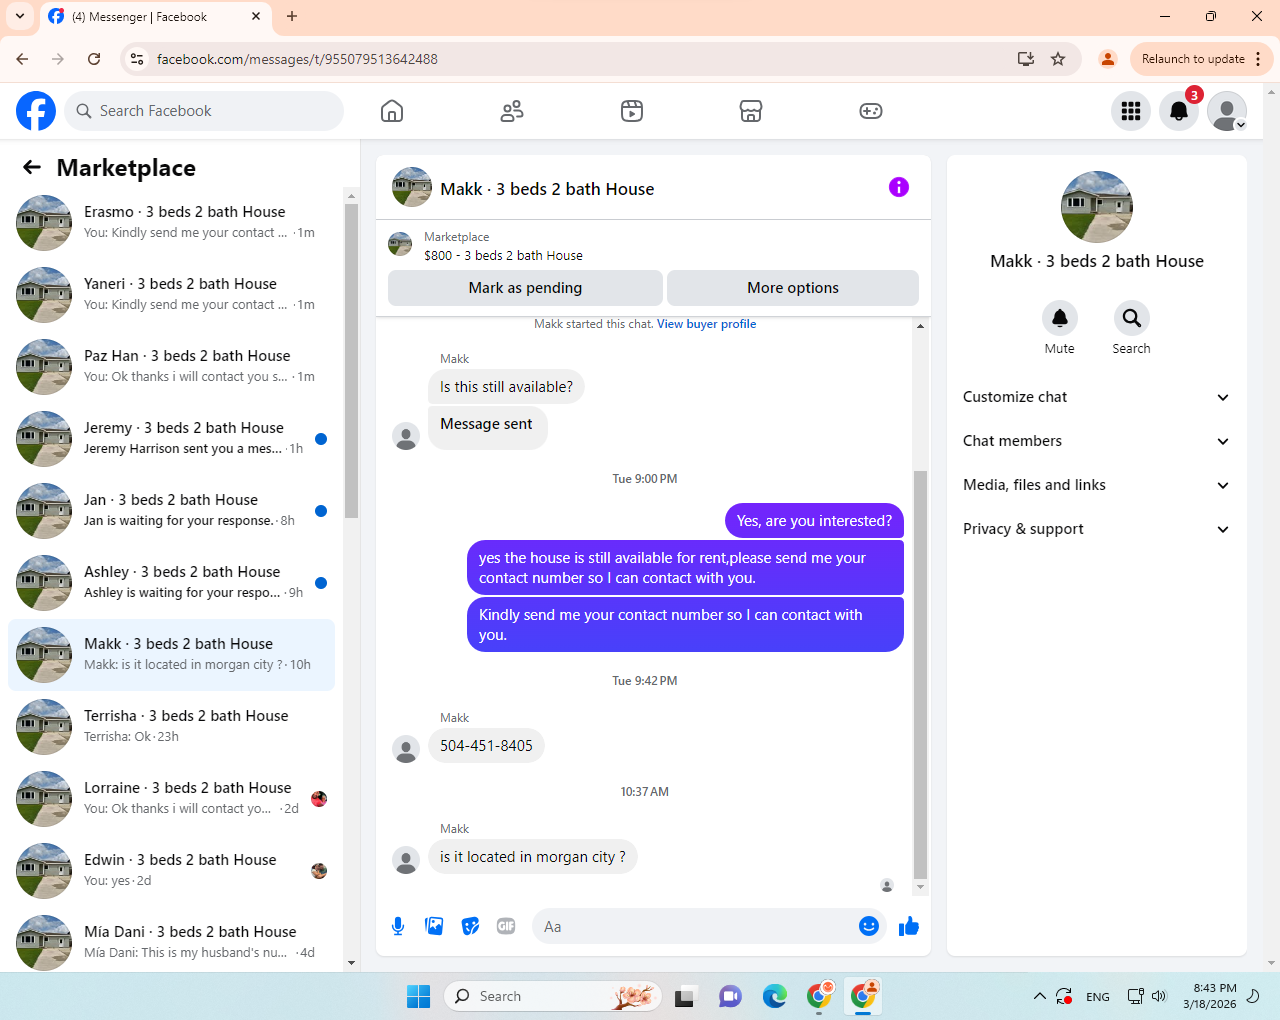
Task: Open Jeremy unread conversation
Action: click(172, 439)
